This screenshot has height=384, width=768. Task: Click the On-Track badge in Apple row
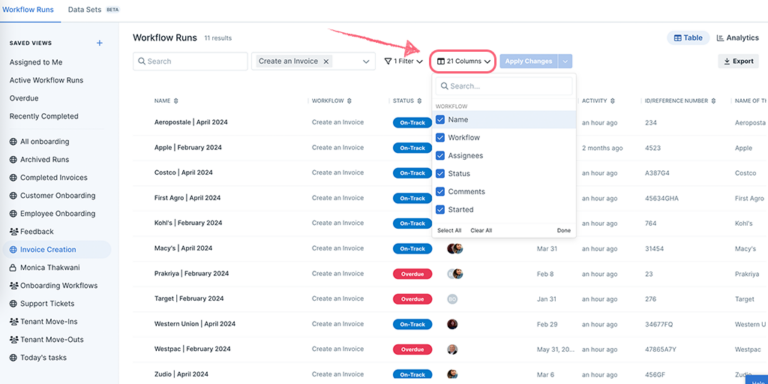tap(412, 148)
